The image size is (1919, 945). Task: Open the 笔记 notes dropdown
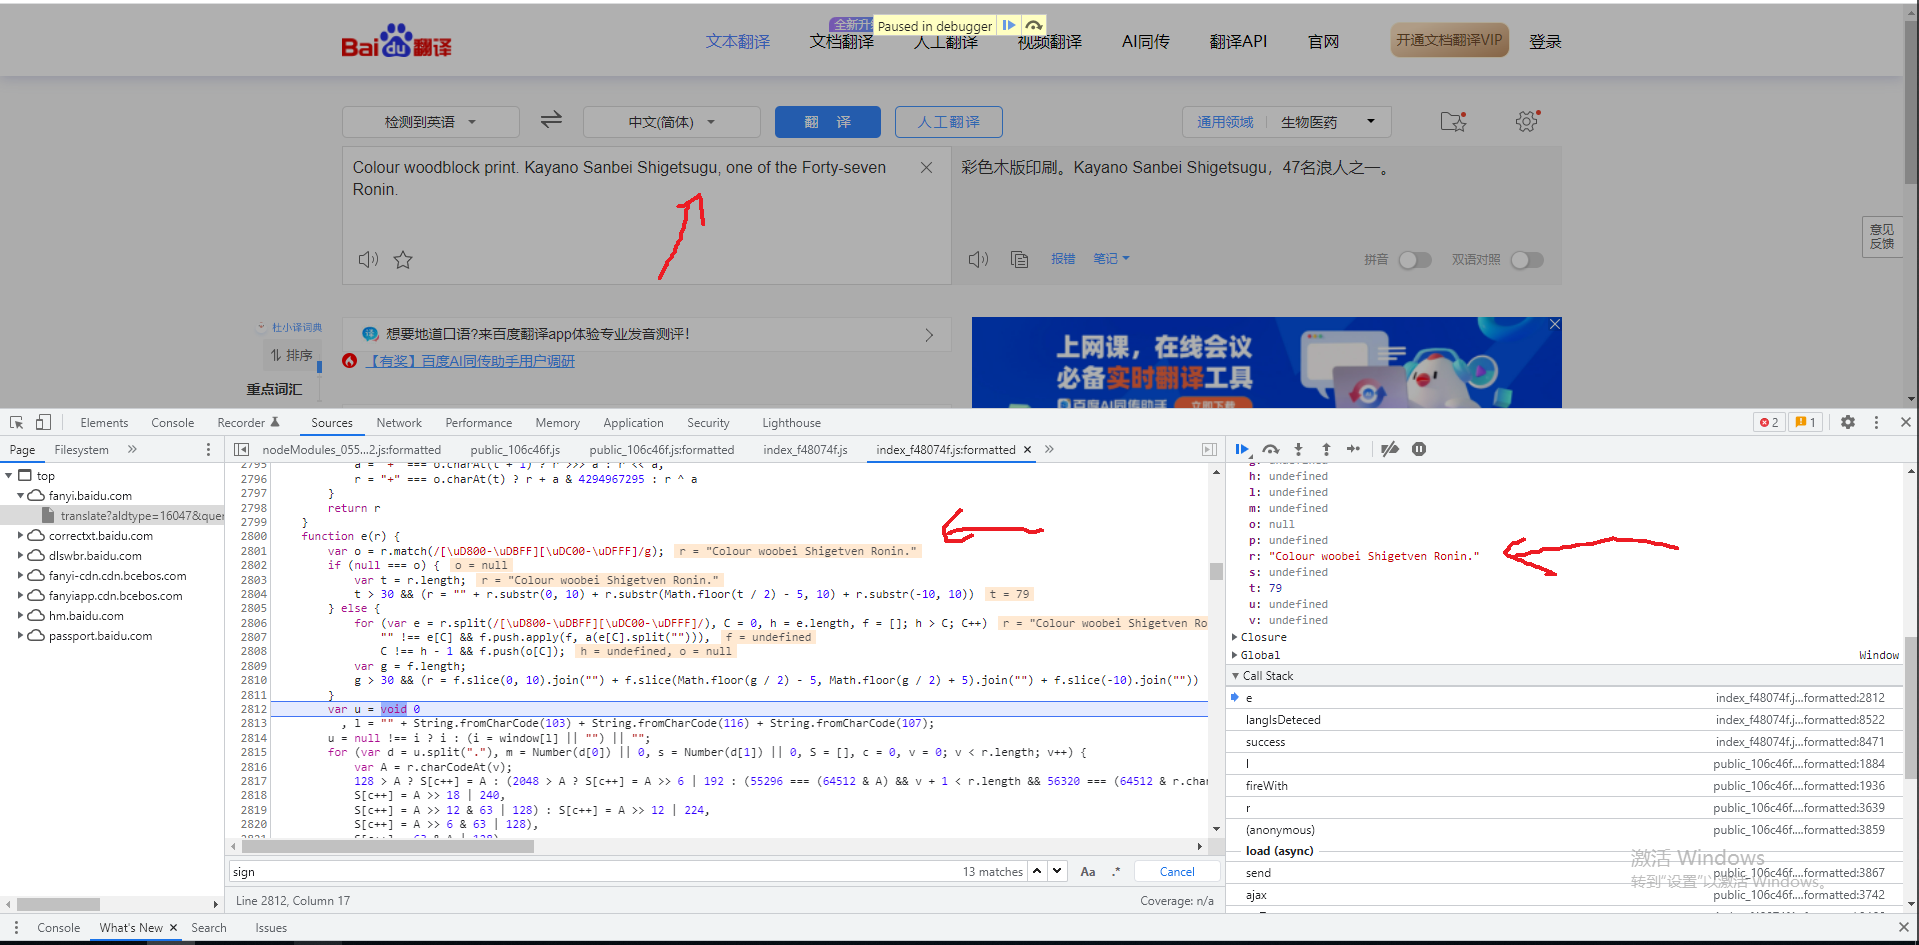(x=1111, y=259)
